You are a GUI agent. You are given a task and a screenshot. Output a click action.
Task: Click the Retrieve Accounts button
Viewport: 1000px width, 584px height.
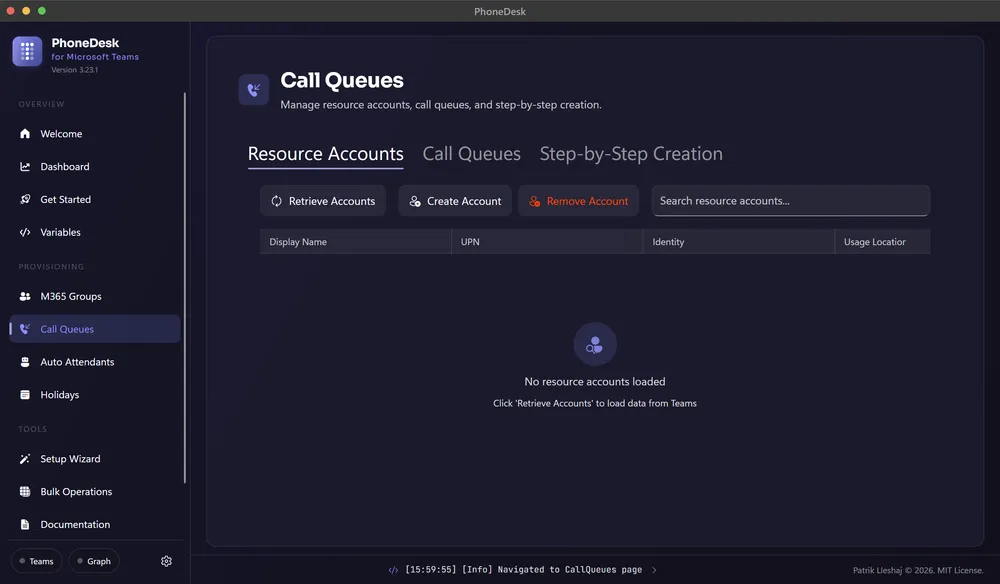click(323, 201)
